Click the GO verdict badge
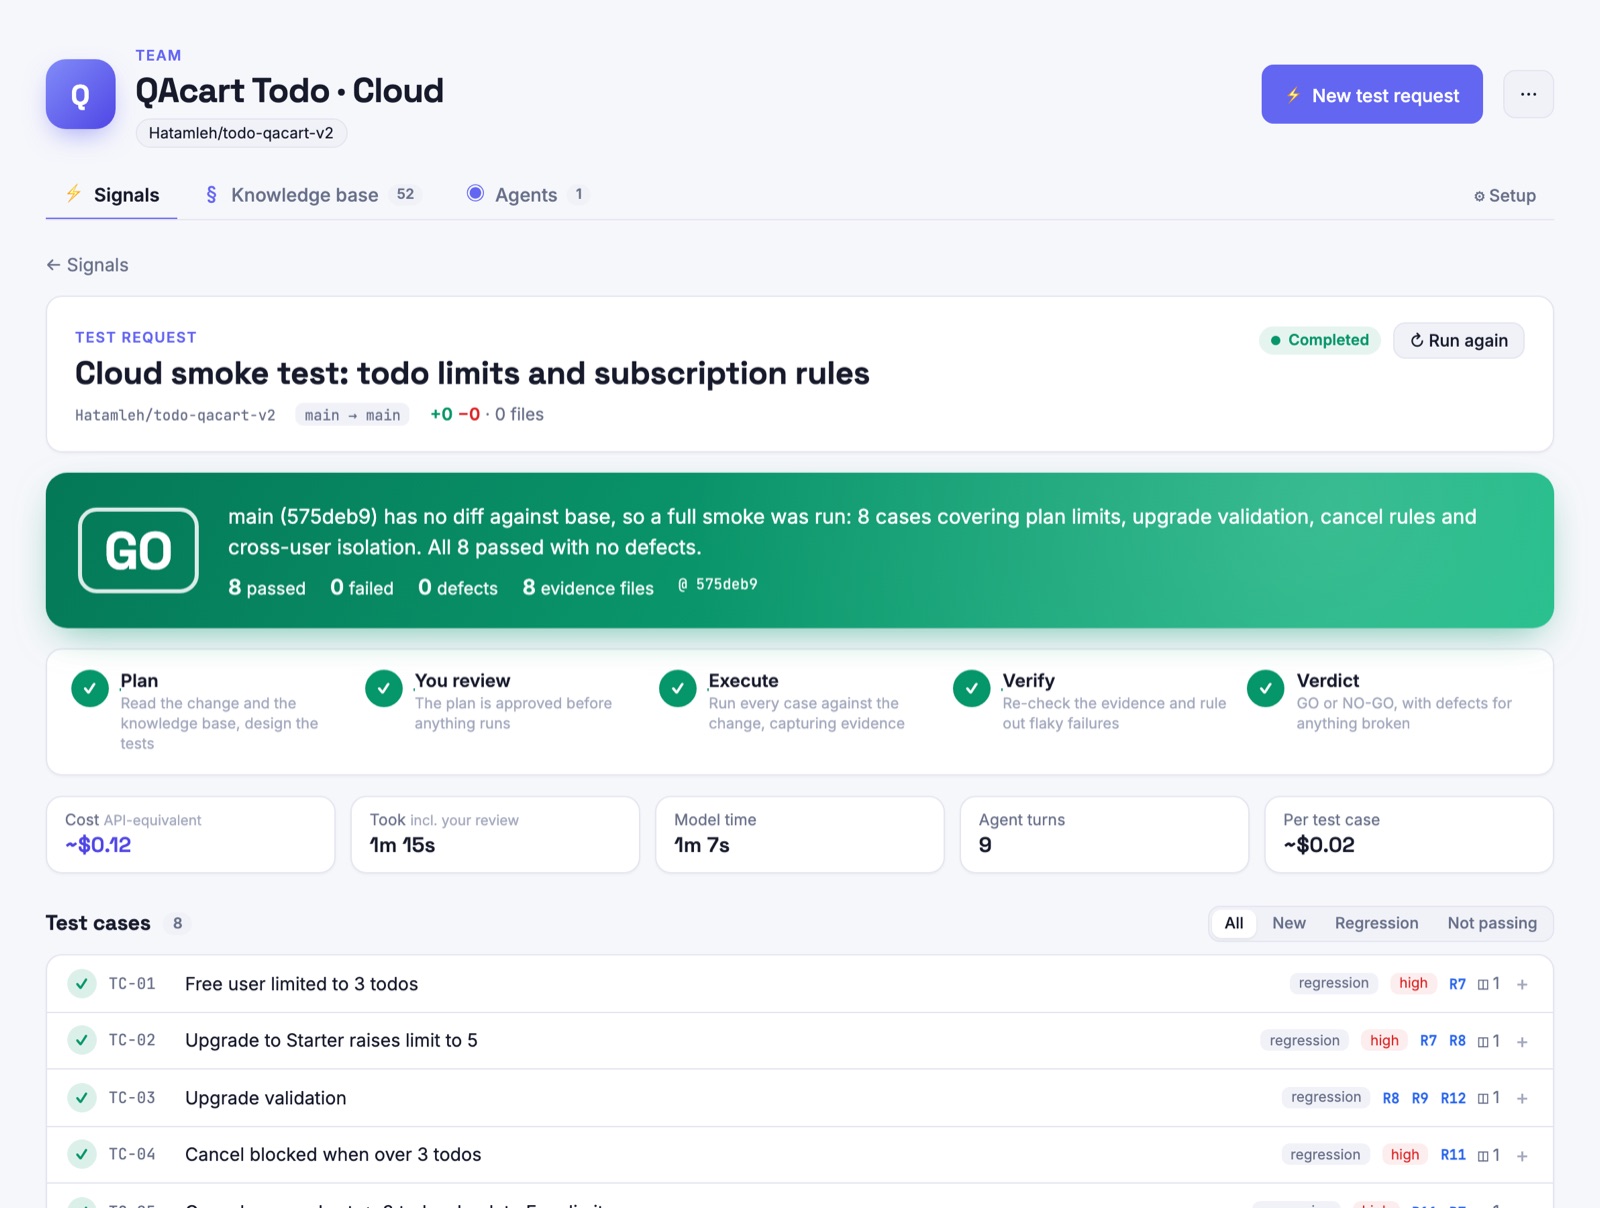Screen dimensions: 1600x1208 pyautogui.click(x=139, y=551)
